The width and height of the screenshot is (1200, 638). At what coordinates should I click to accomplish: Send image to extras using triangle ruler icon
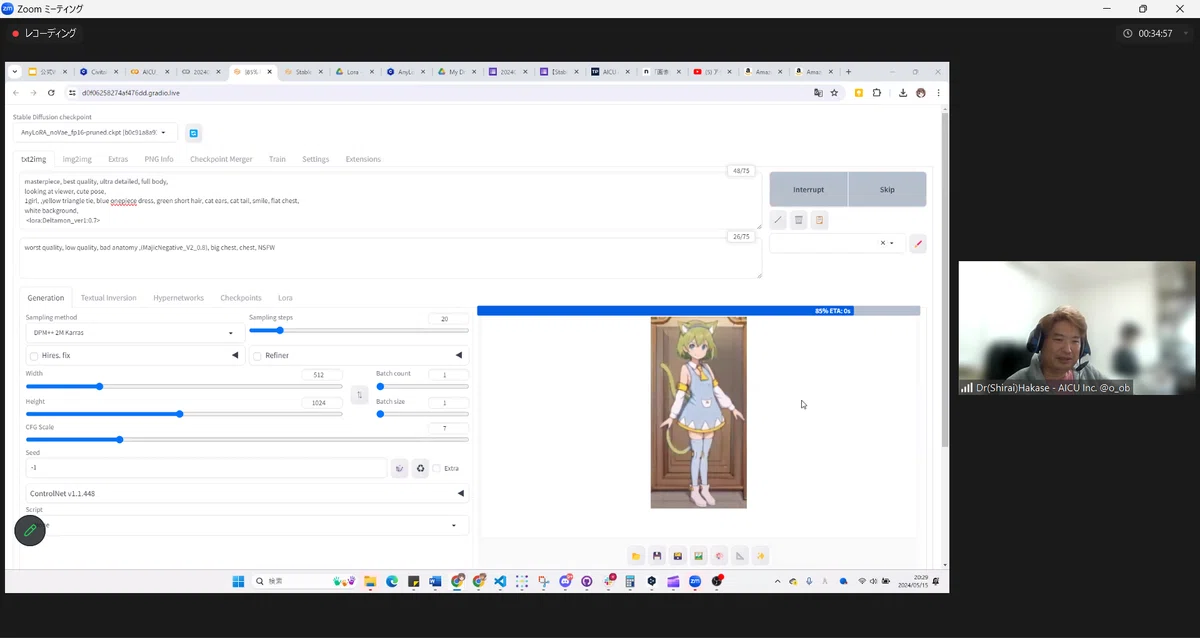click(740, 556)
